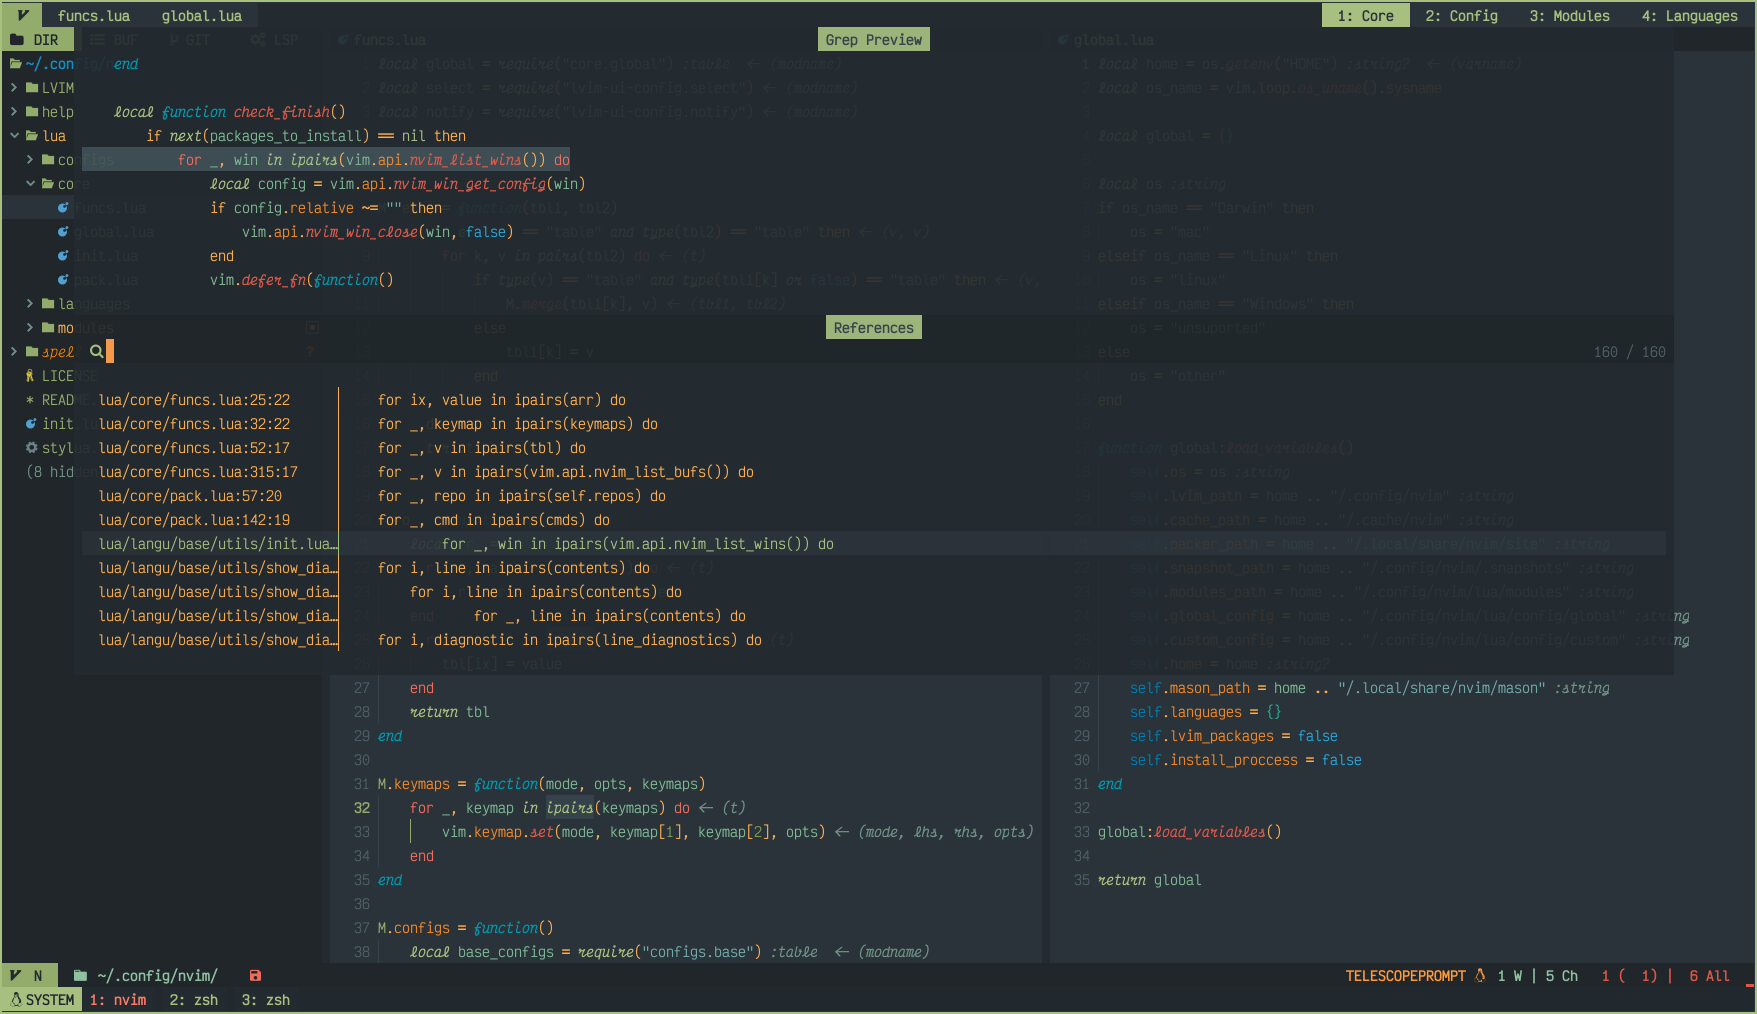Expand the languages folder chevron

[x=30, y=304]
